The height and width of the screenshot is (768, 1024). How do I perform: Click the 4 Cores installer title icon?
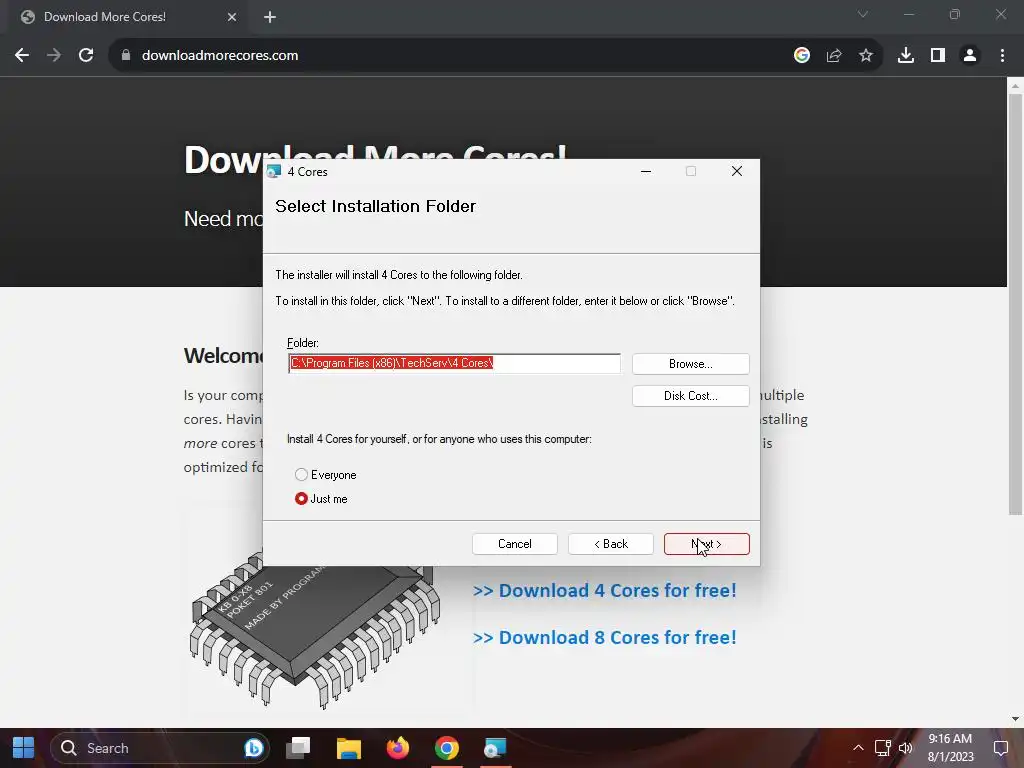[274, 172]
